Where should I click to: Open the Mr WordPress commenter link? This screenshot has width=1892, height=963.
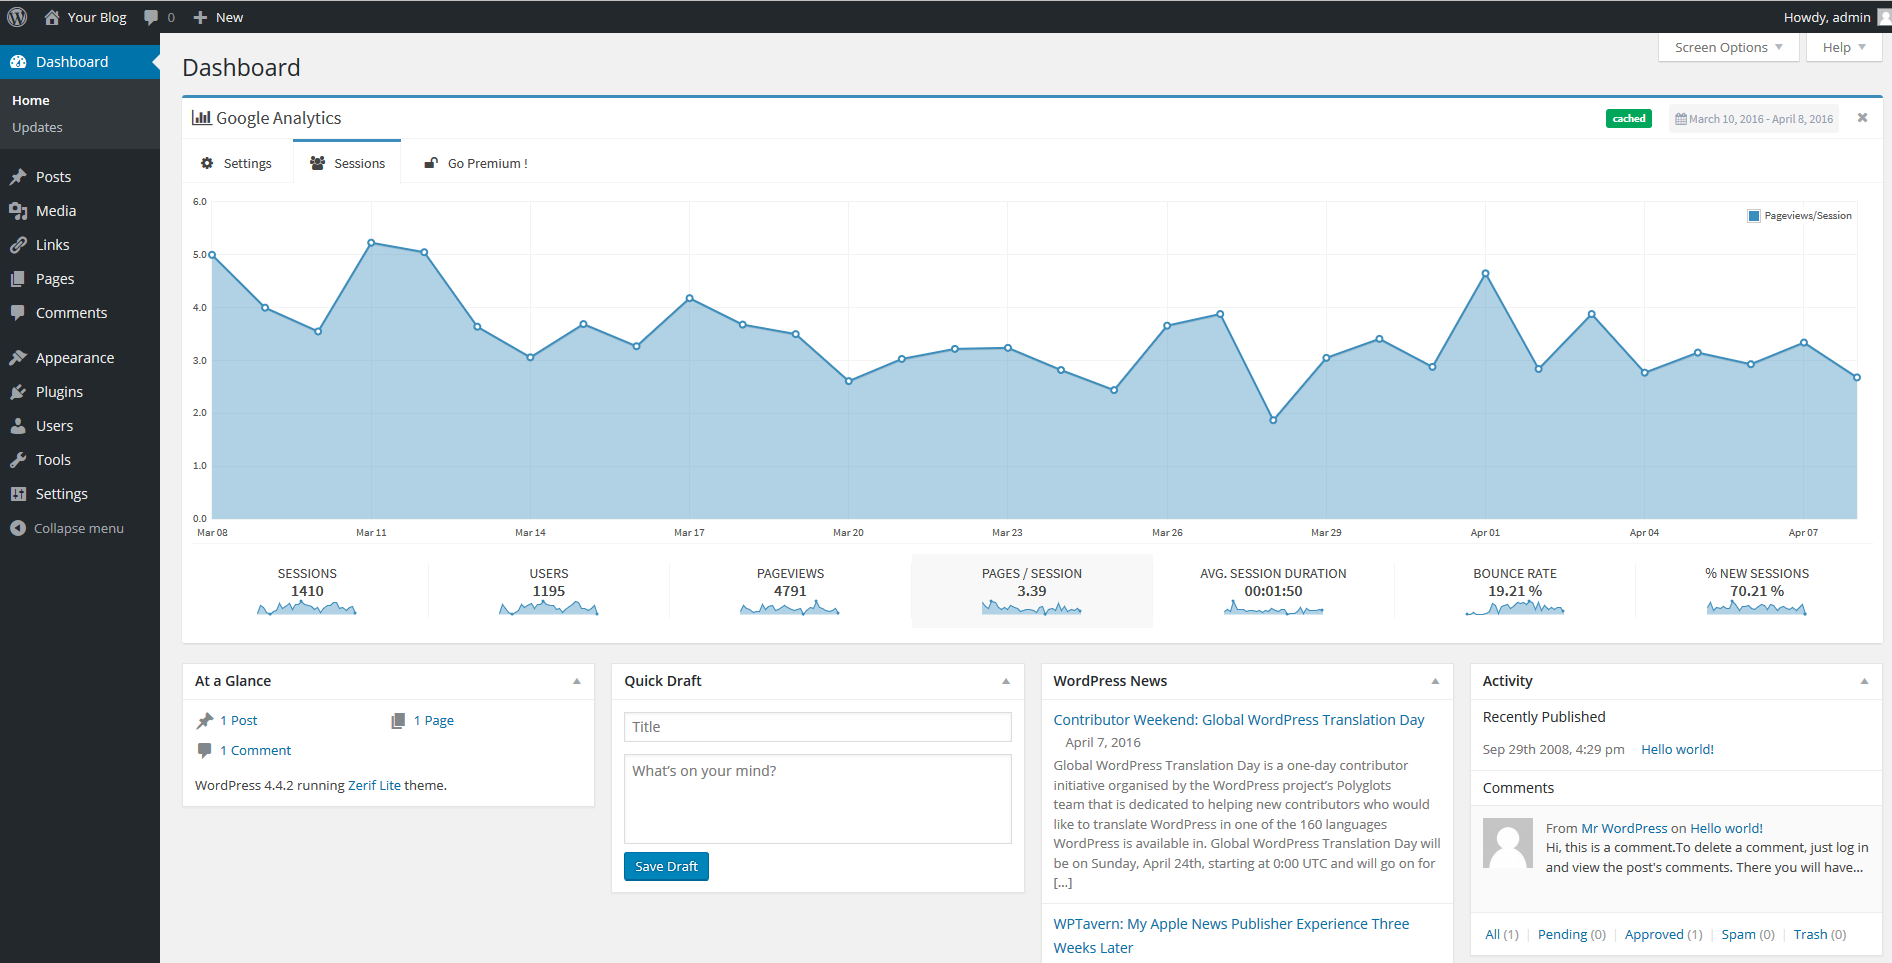(x=1624, y=828)
